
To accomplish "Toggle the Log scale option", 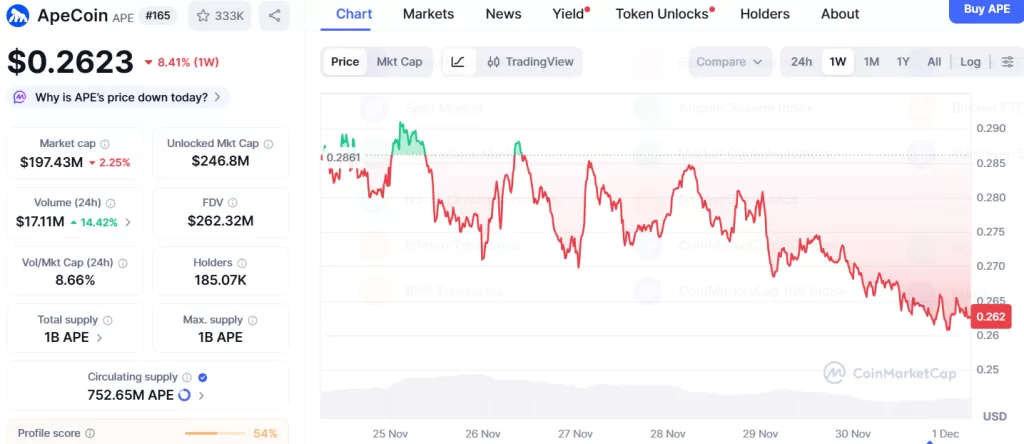I will 970,62.
